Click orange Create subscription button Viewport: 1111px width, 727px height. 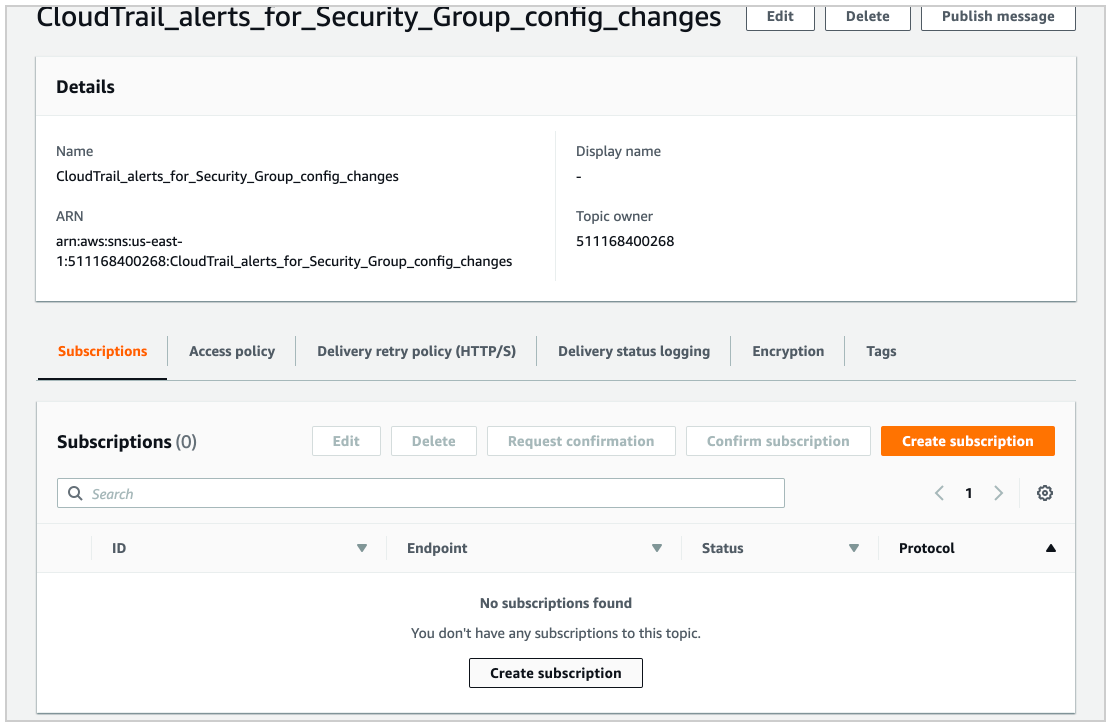[x=968, y=441]
